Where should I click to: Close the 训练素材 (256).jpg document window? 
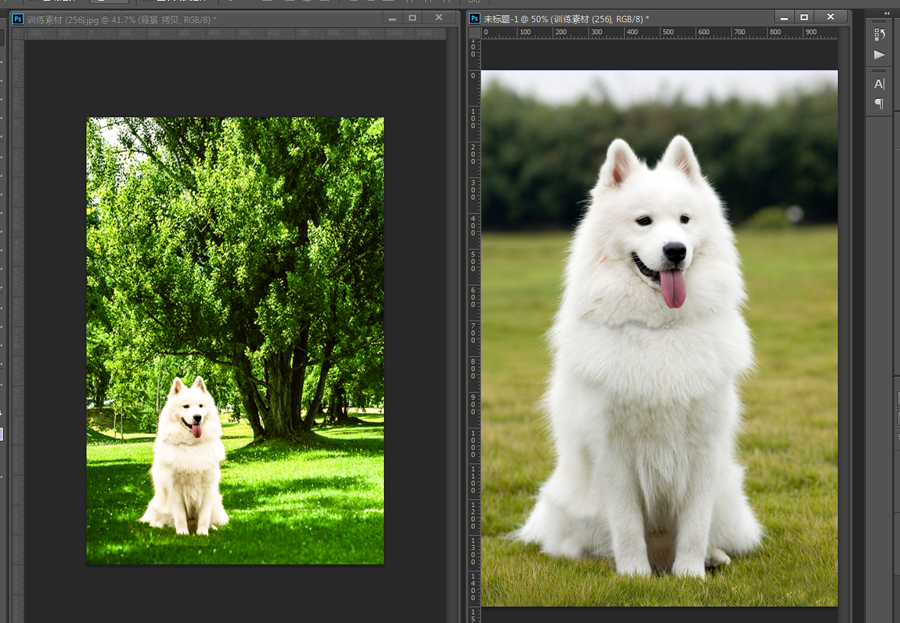pos(438,18)
